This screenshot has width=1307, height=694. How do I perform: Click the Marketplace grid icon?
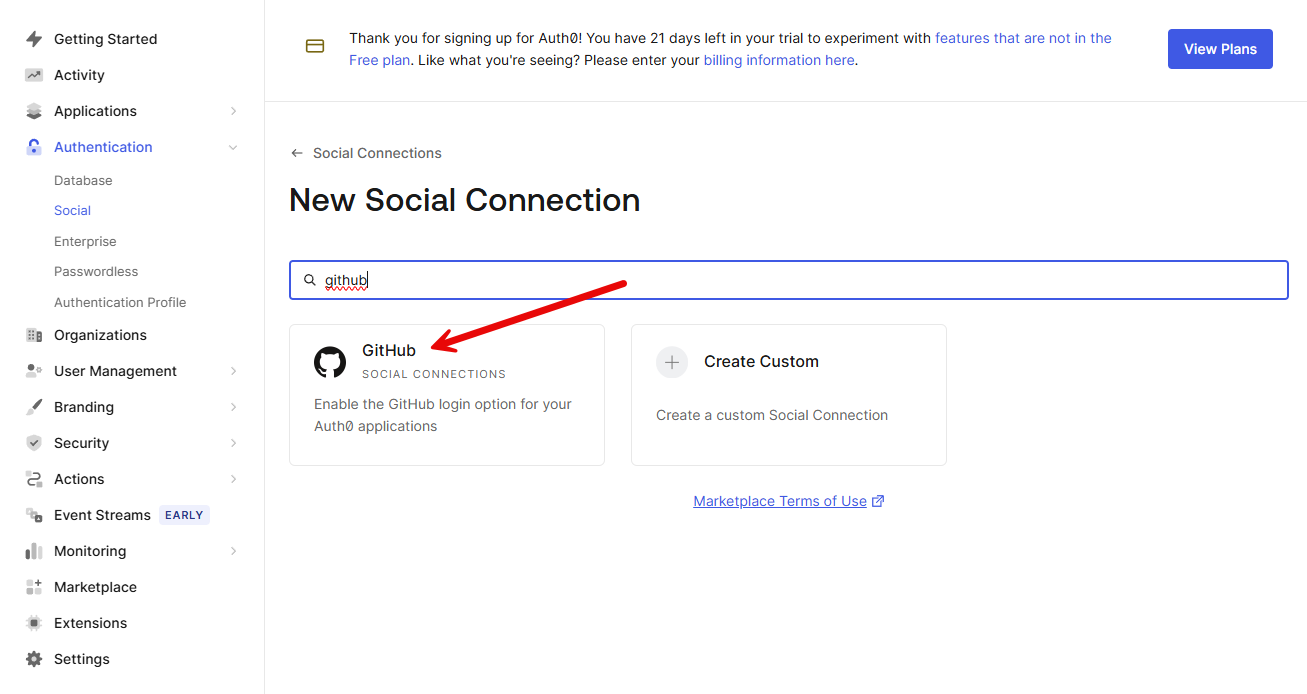(x=34, y=587)
